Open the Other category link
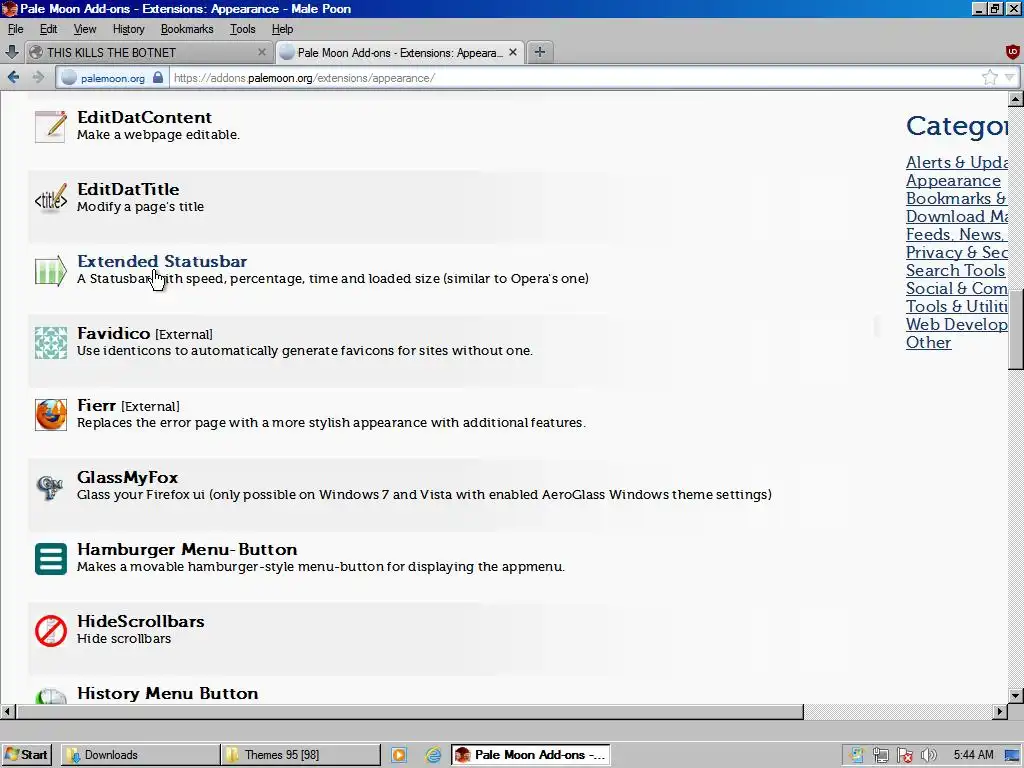This screenshot has width=1024, height=768. pos(928,343)
